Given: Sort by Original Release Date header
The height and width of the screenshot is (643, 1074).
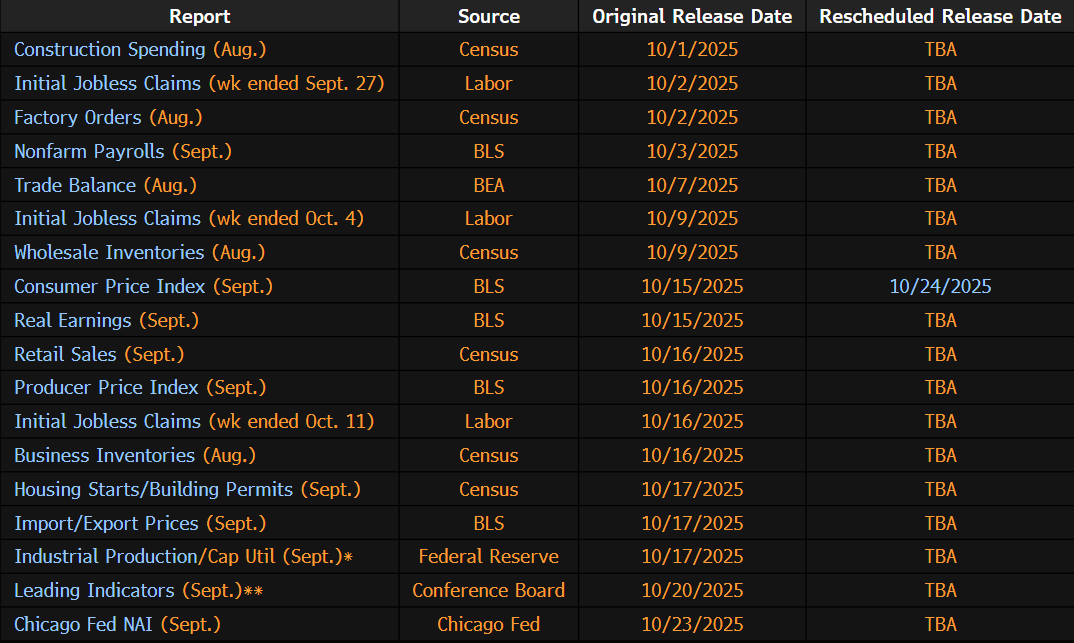Looking at the screenshot, I should [692, 16].
